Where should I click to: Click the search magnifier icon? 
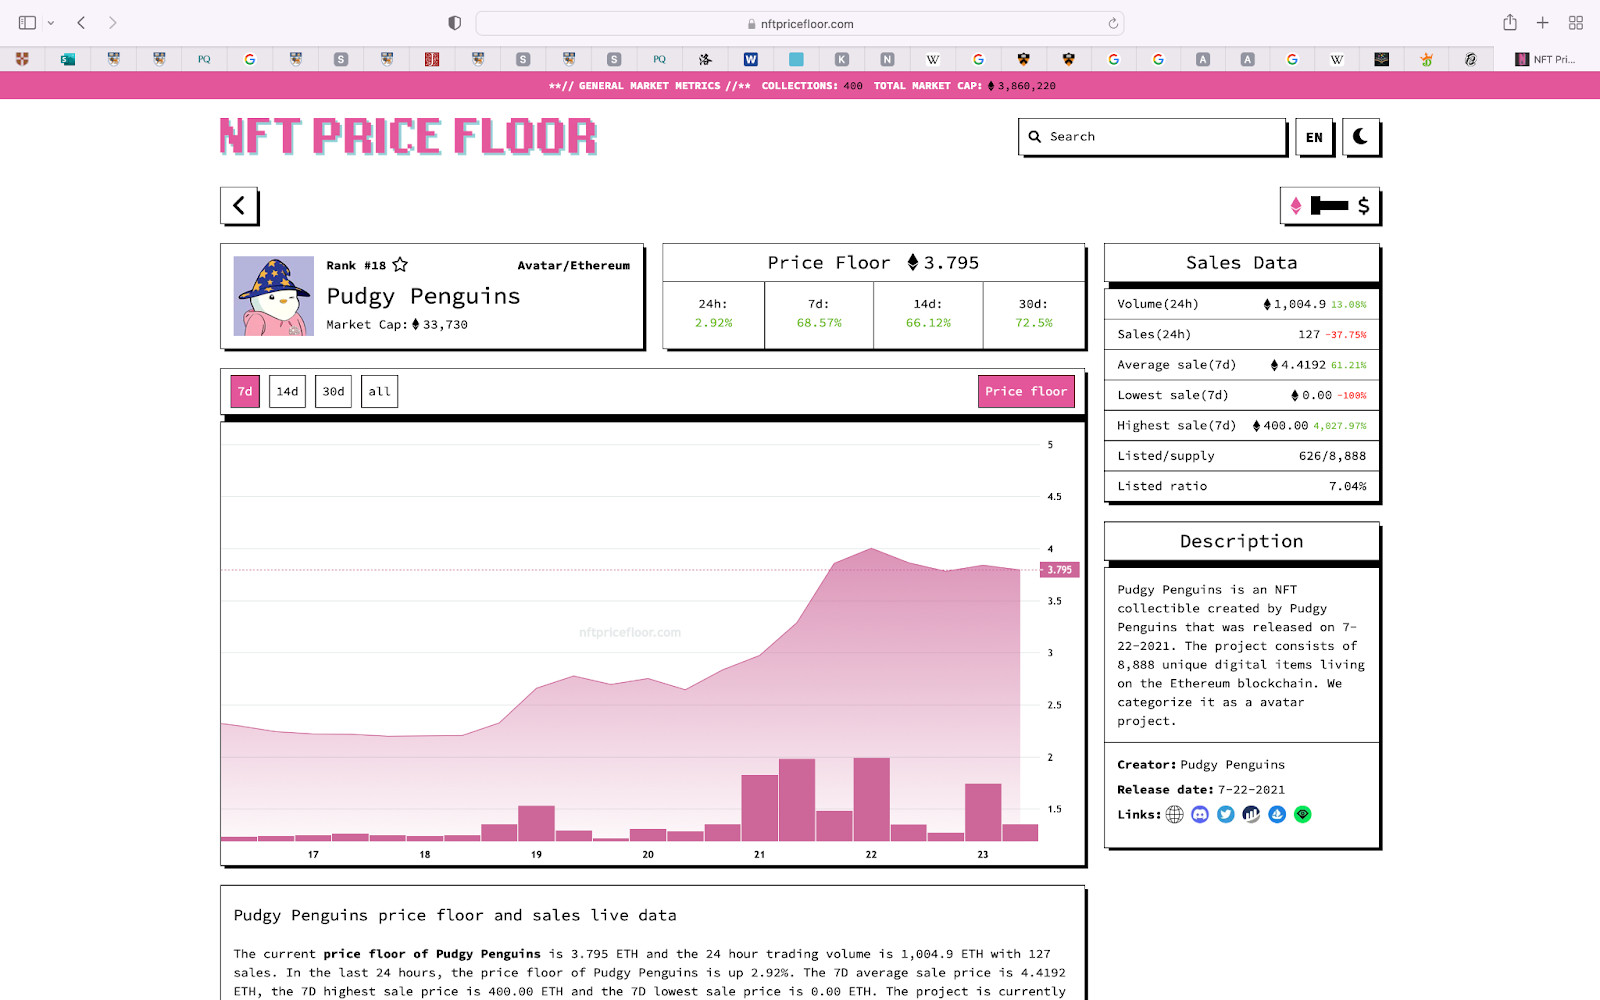(1035, 137)
